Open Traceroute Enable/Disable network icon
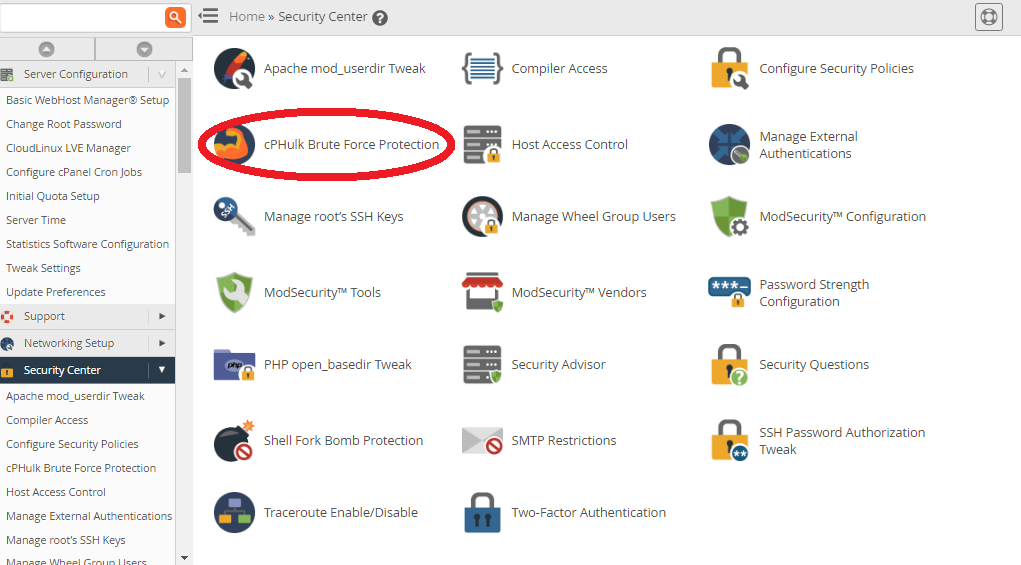This screenshot has width=1021, height=565. (234, 512)
